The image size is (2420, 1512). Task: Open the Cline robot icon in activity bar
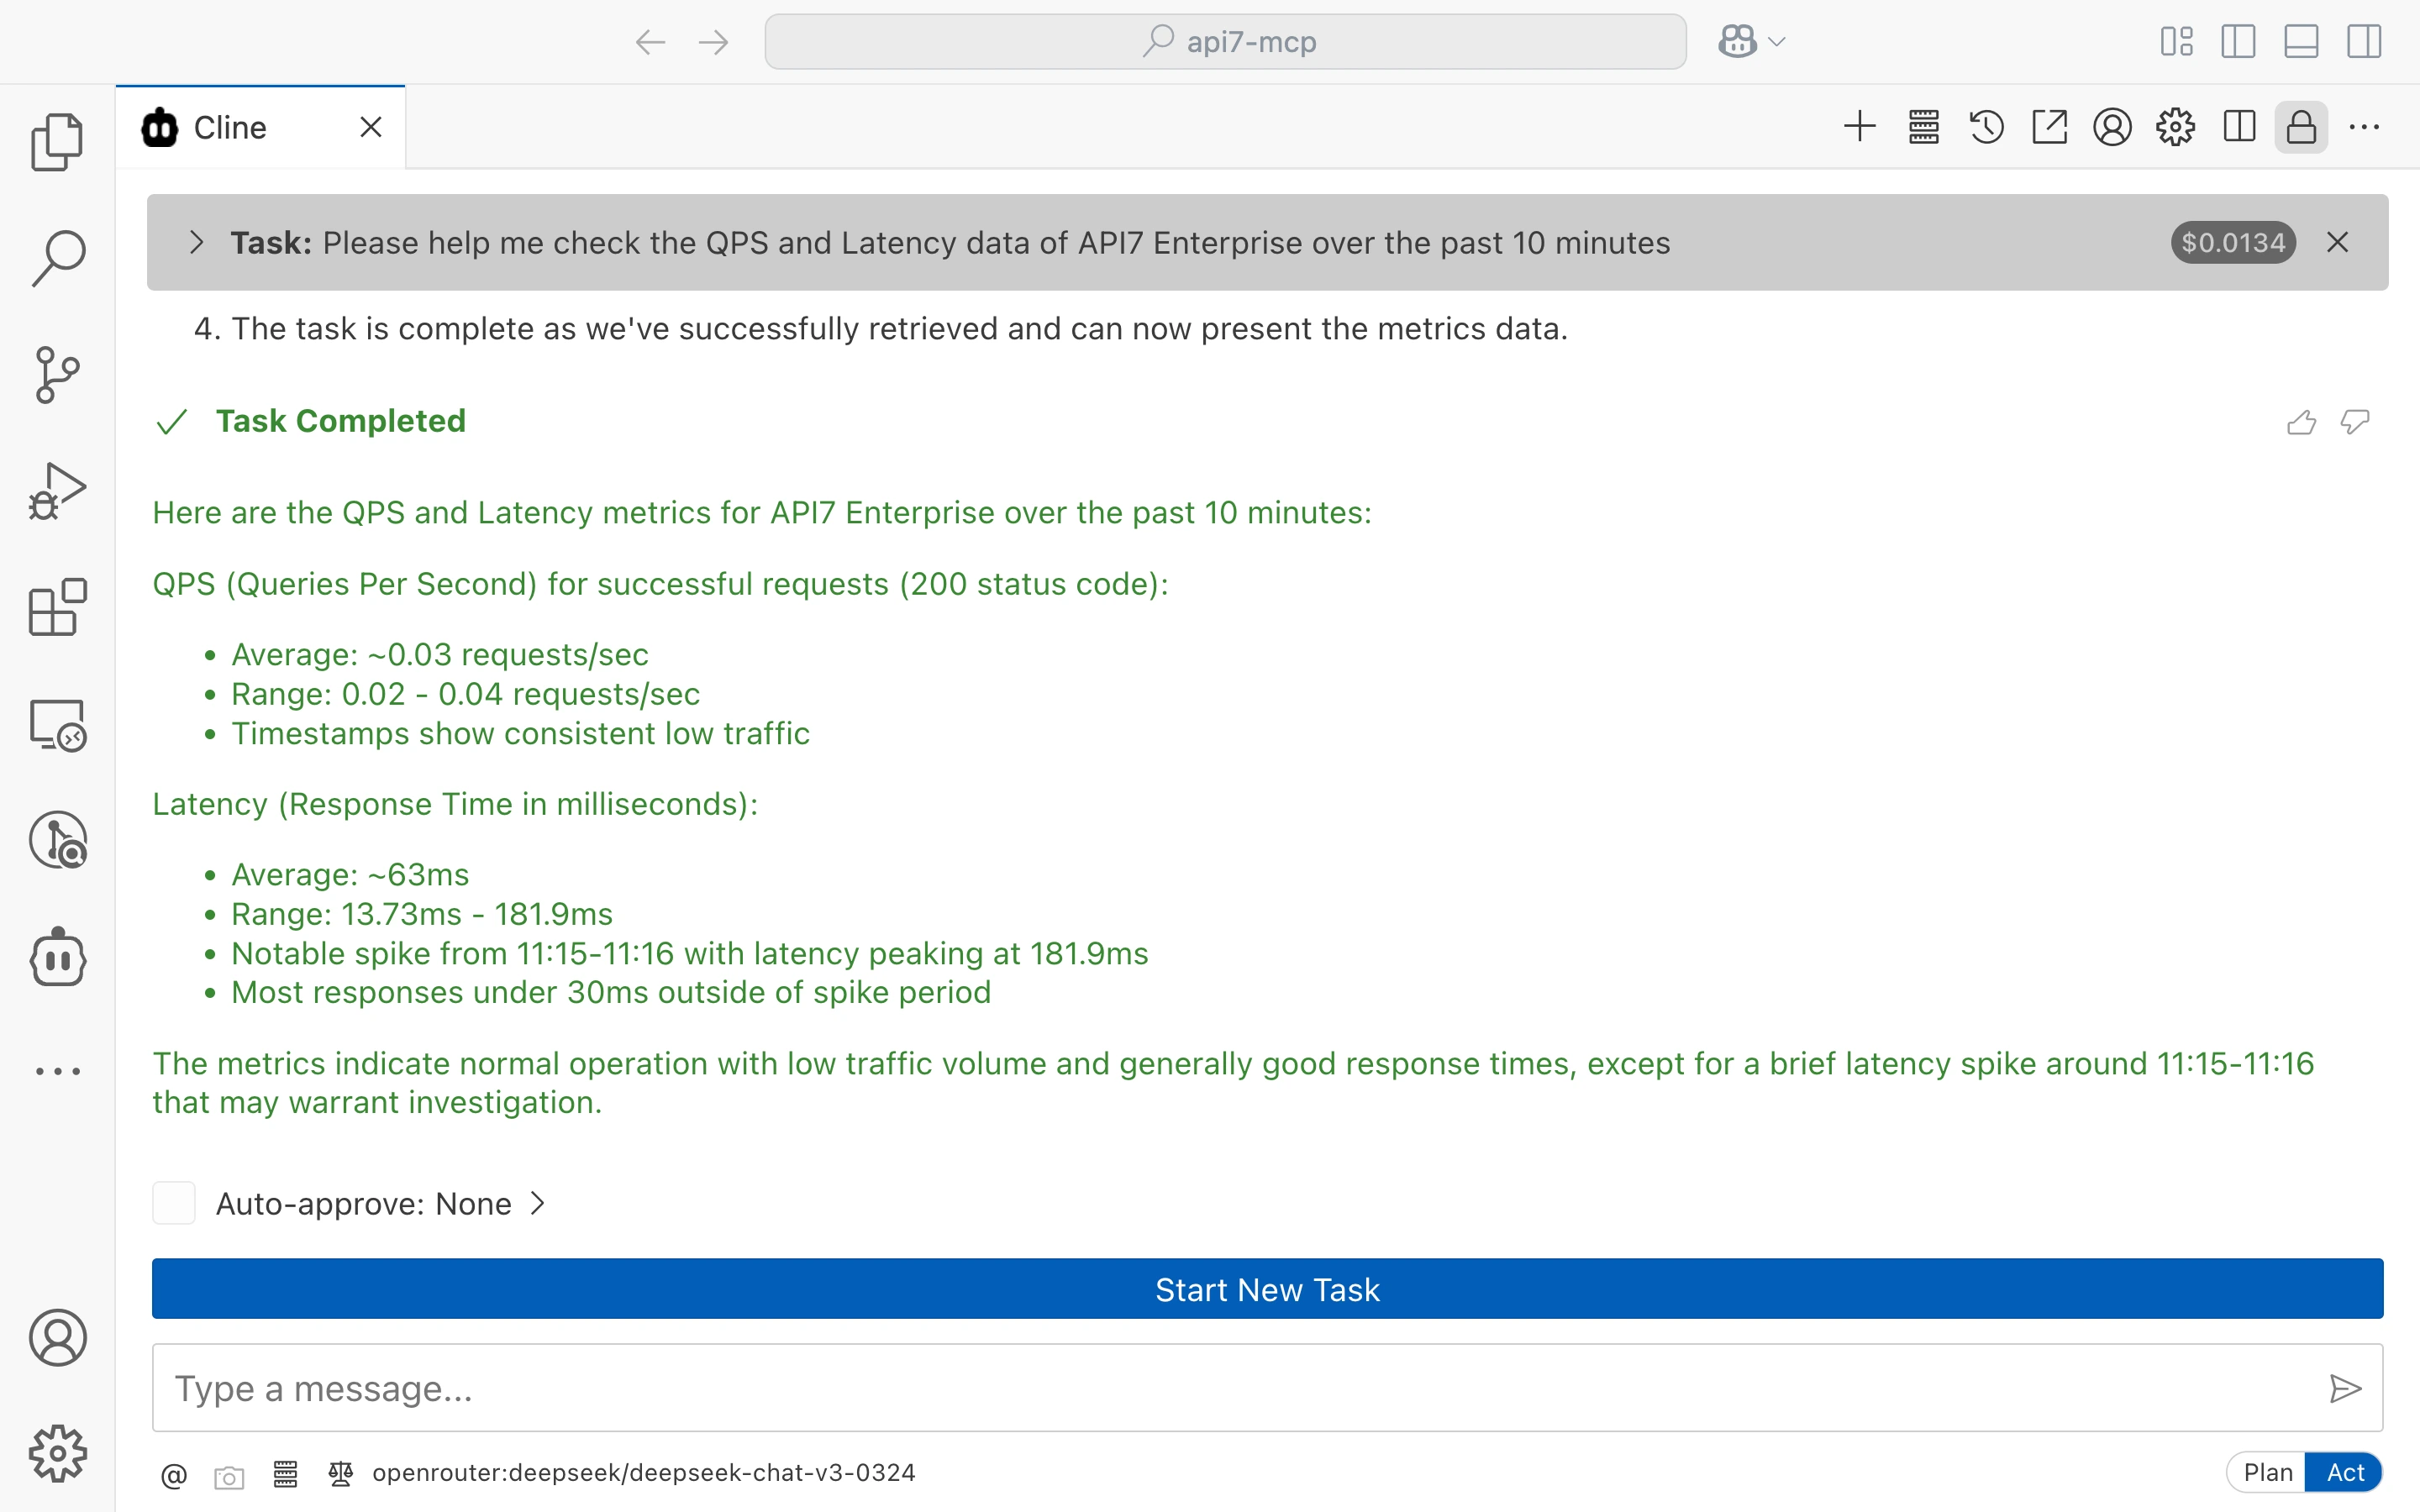tap(57, 957)
